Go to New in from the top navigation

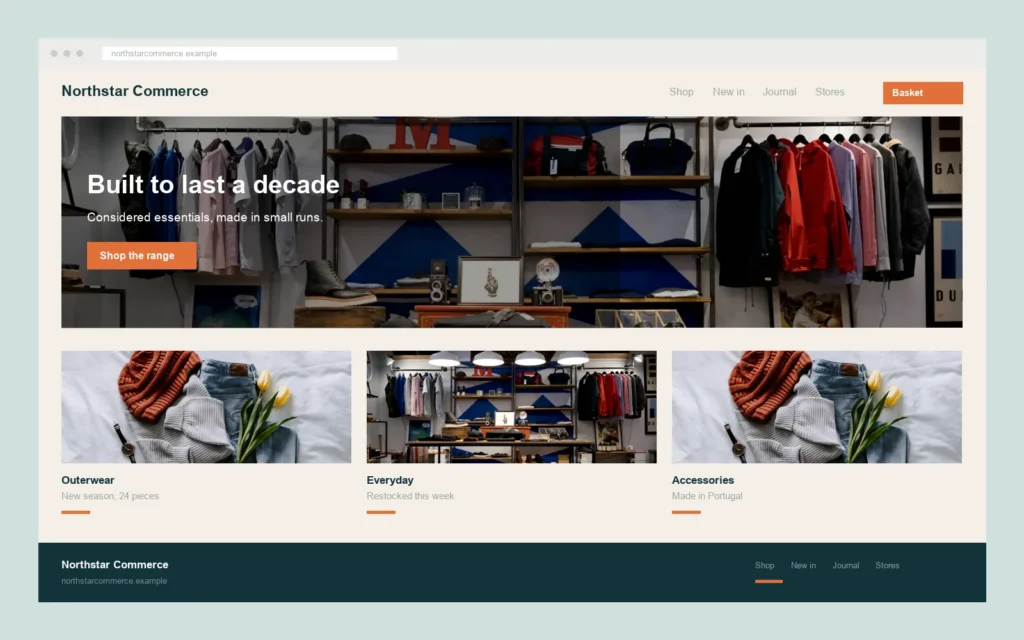[x=728, y=92]
